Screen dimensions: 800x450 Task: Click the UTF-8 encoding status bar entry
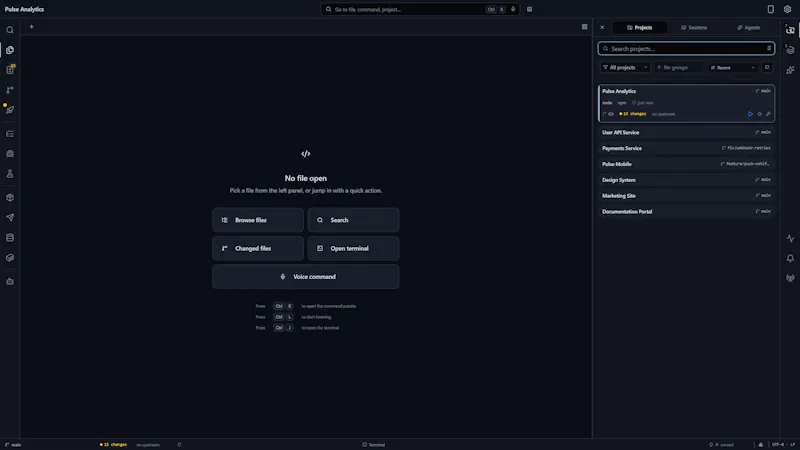pos(778,445)
